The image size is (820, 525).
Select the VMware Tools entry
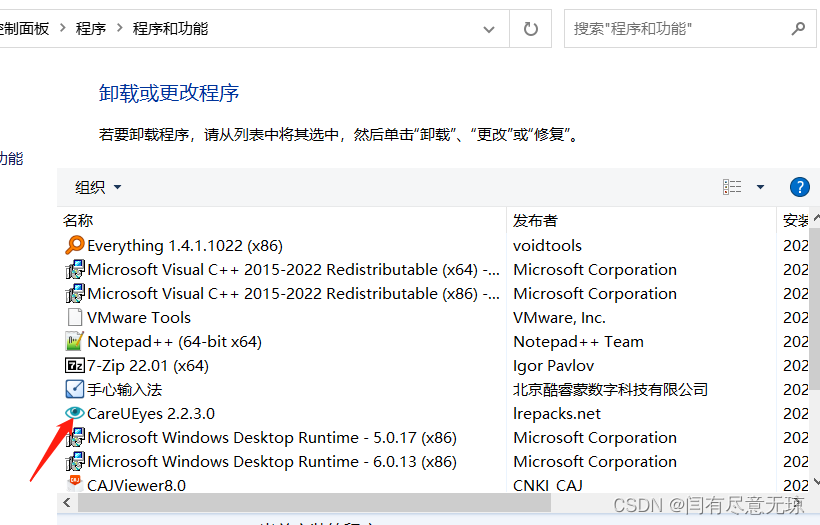coord(139,317)
